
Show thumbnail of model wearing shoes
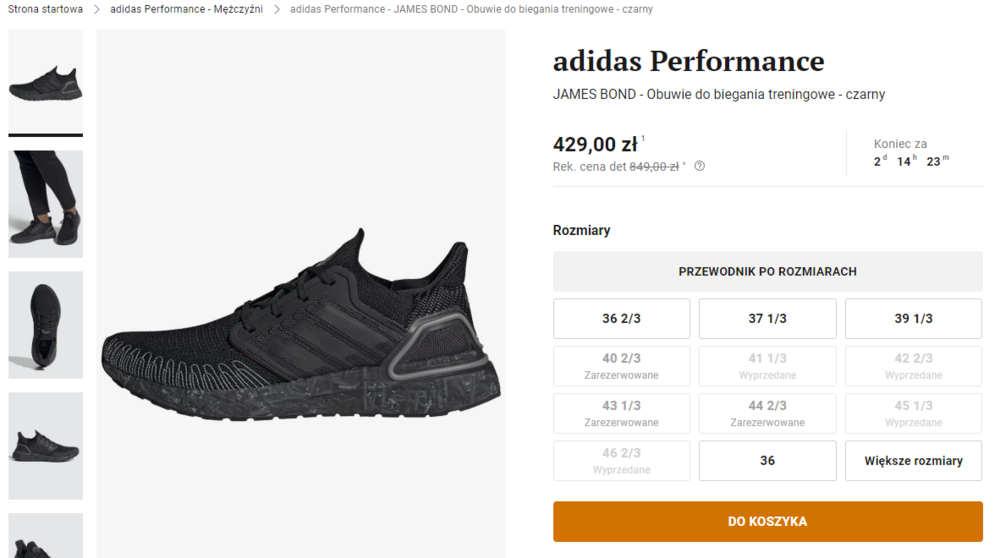(x=46, y=204)
